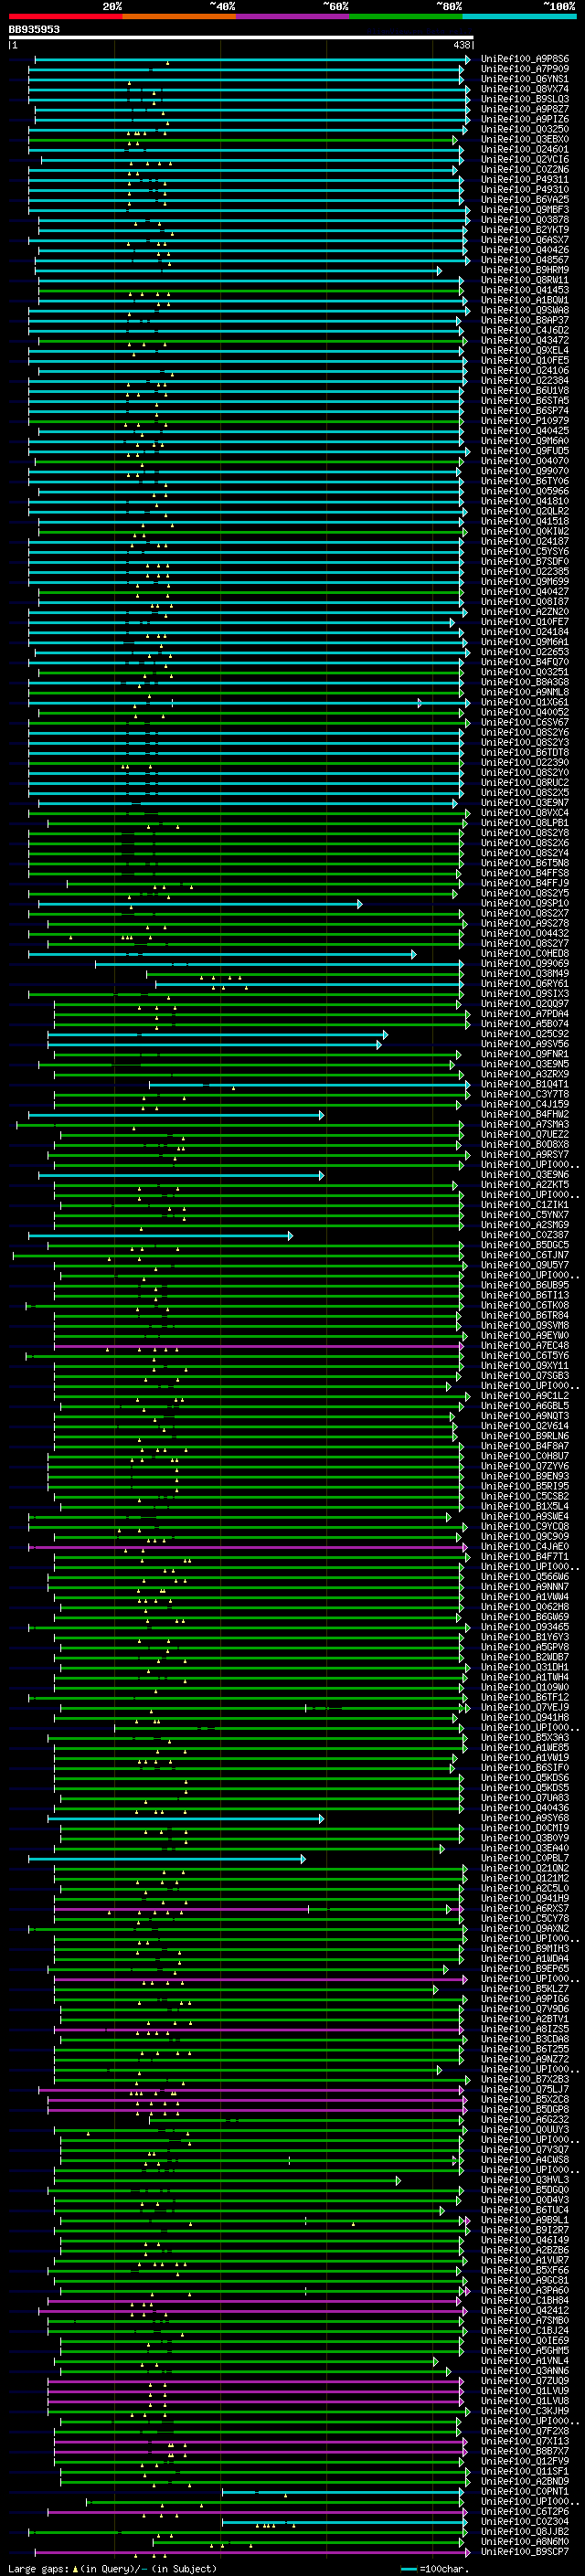The image size is (585, 2576).
Task: Select the UniRef100_C0Z304 label
Action: click(x=524, y=2522)
